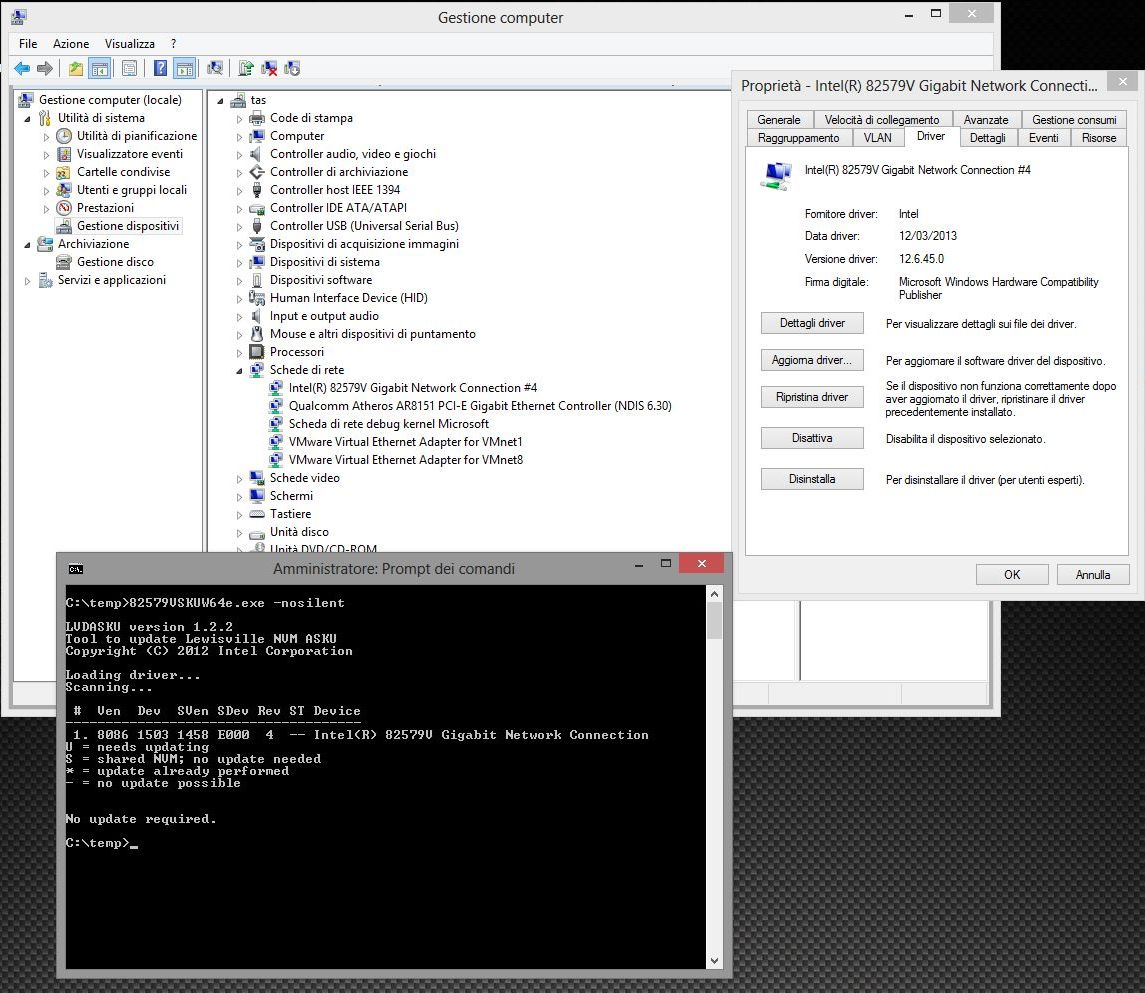Screen dimensions: 1145x993
Task: Toggle the console tree pane icon
Action: [100, 69]
